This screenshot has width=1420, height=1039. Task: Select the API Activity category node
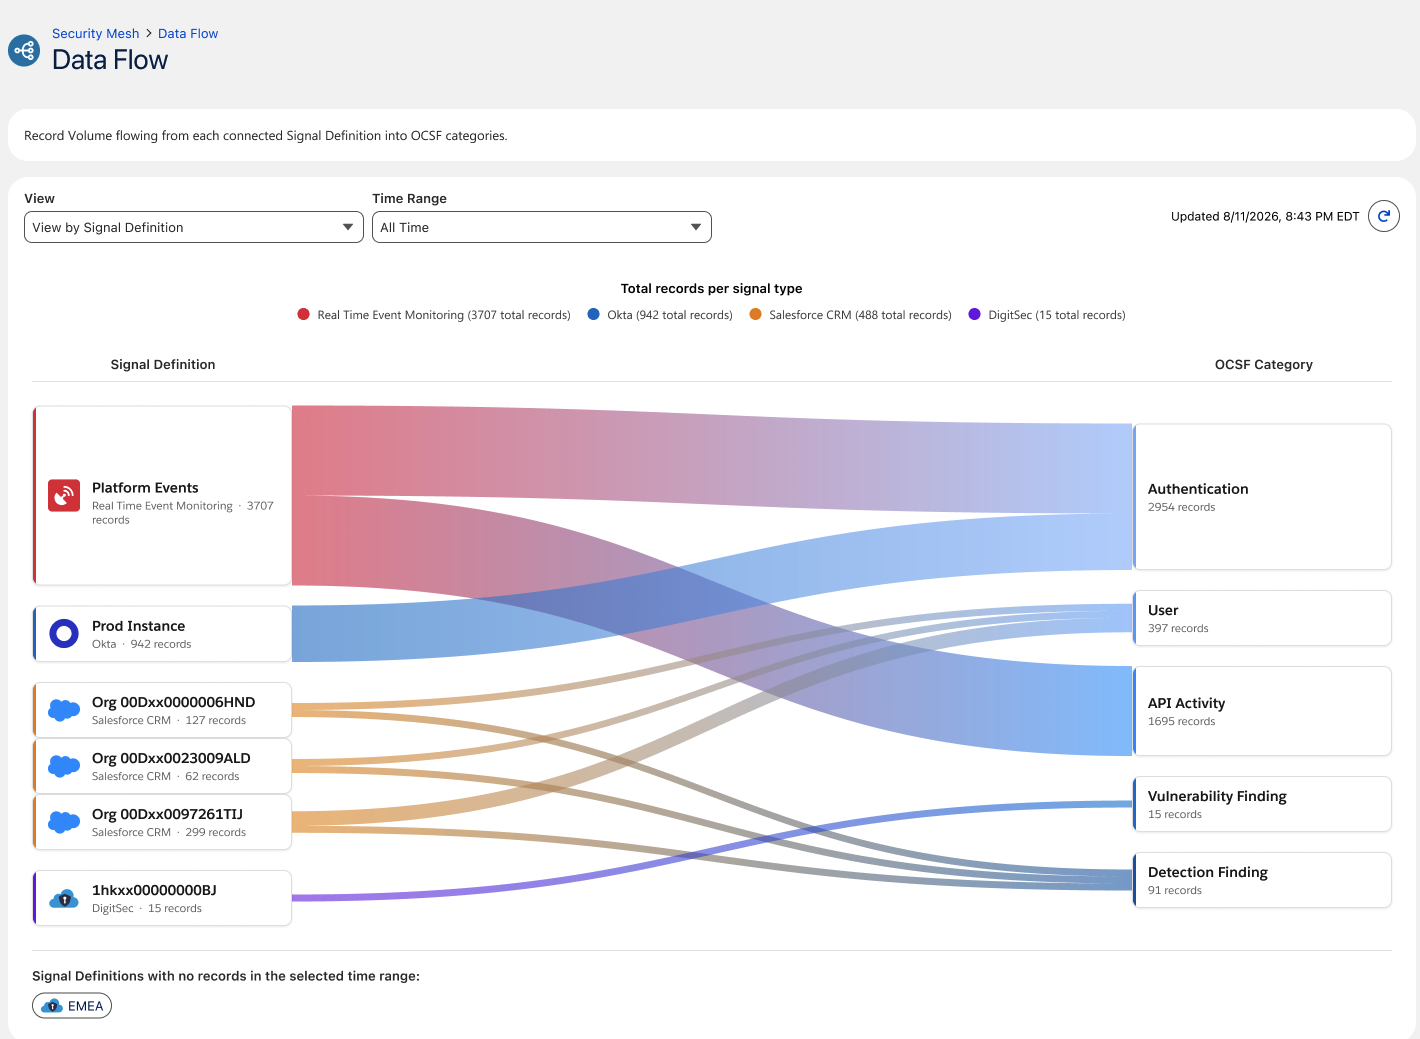1262,711
